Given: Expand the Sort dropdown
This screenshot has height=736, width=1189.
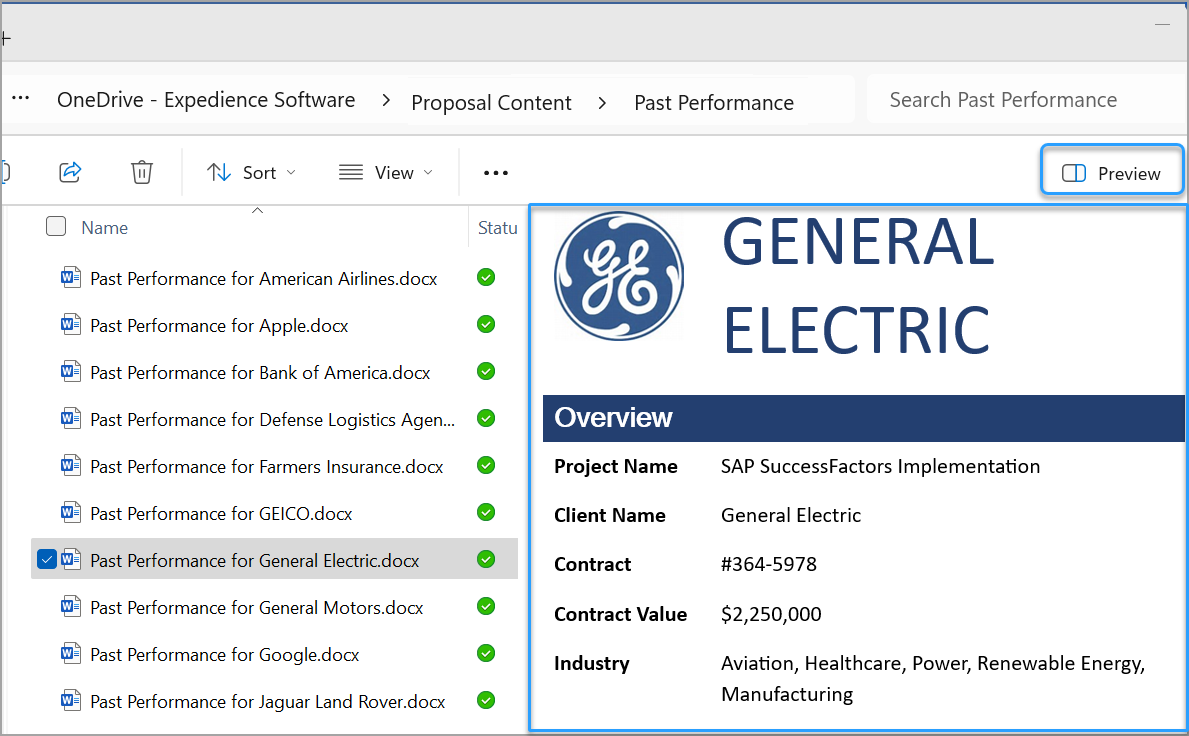Looking at the screenshot, I should [251, 173].
